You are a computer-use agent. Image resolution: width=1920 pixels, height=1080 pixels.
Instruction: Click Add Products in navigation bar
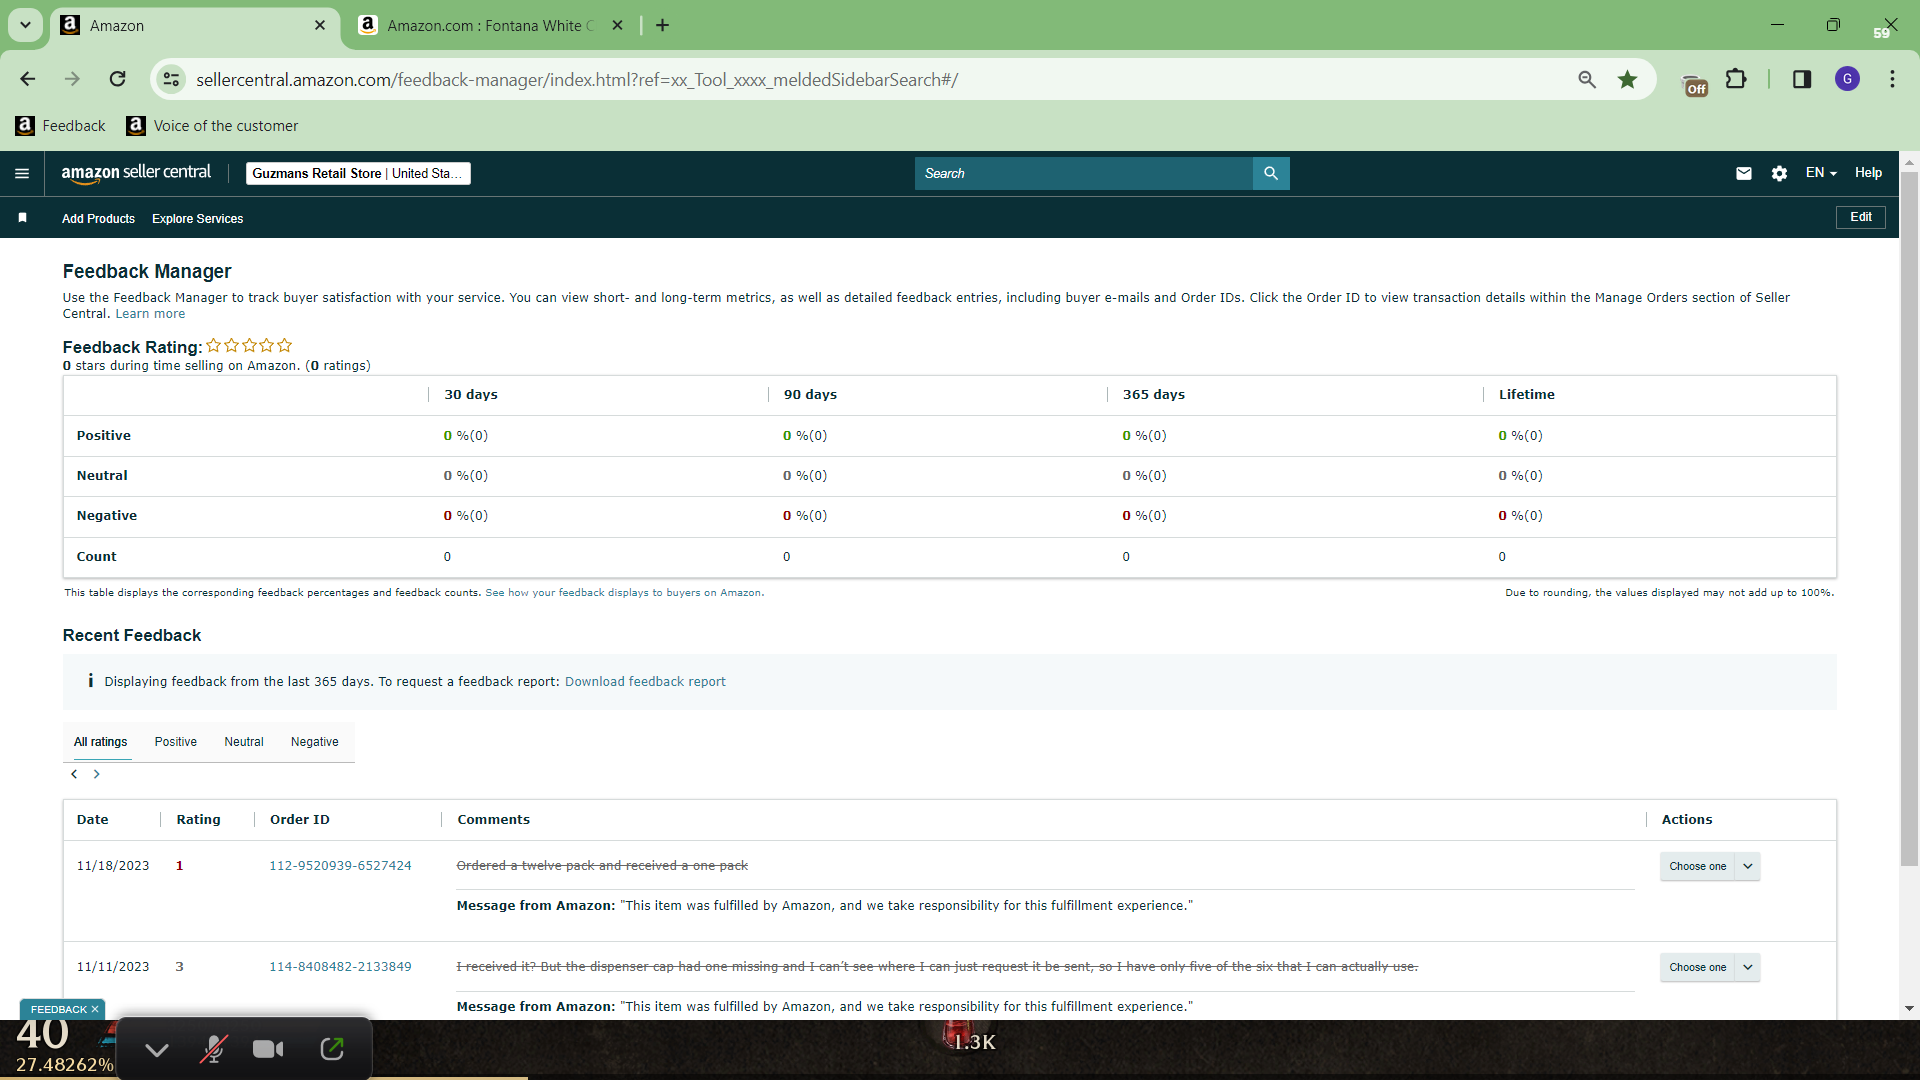[x=98, y=219]
